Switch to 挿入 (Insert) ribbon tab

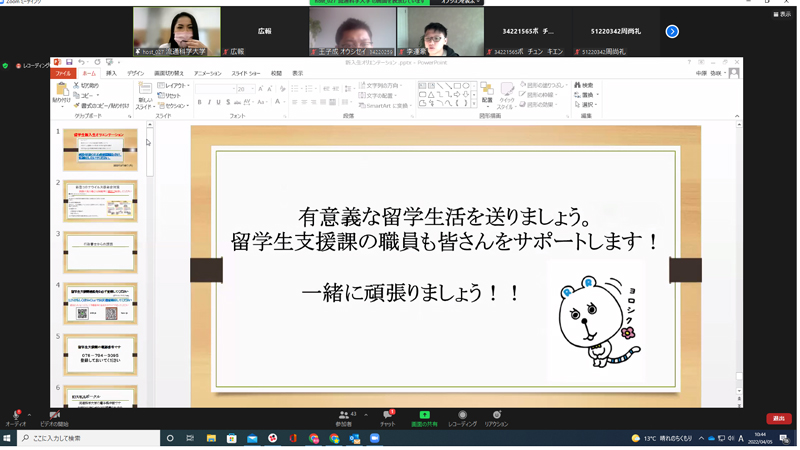coord(111,73)
